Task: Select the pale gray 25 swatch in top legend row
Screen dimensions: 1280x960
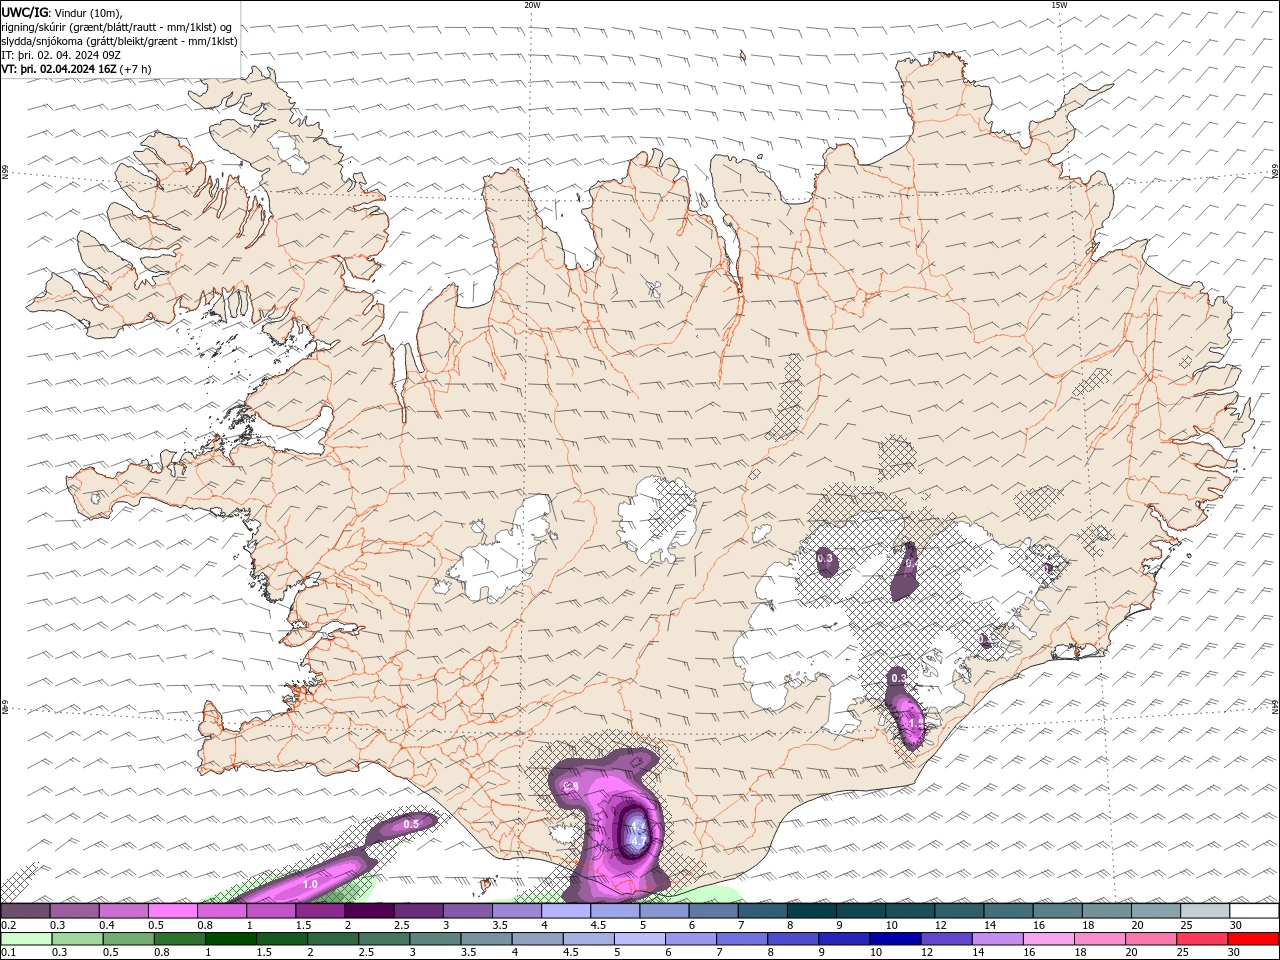Action: tap(1205, 911)
